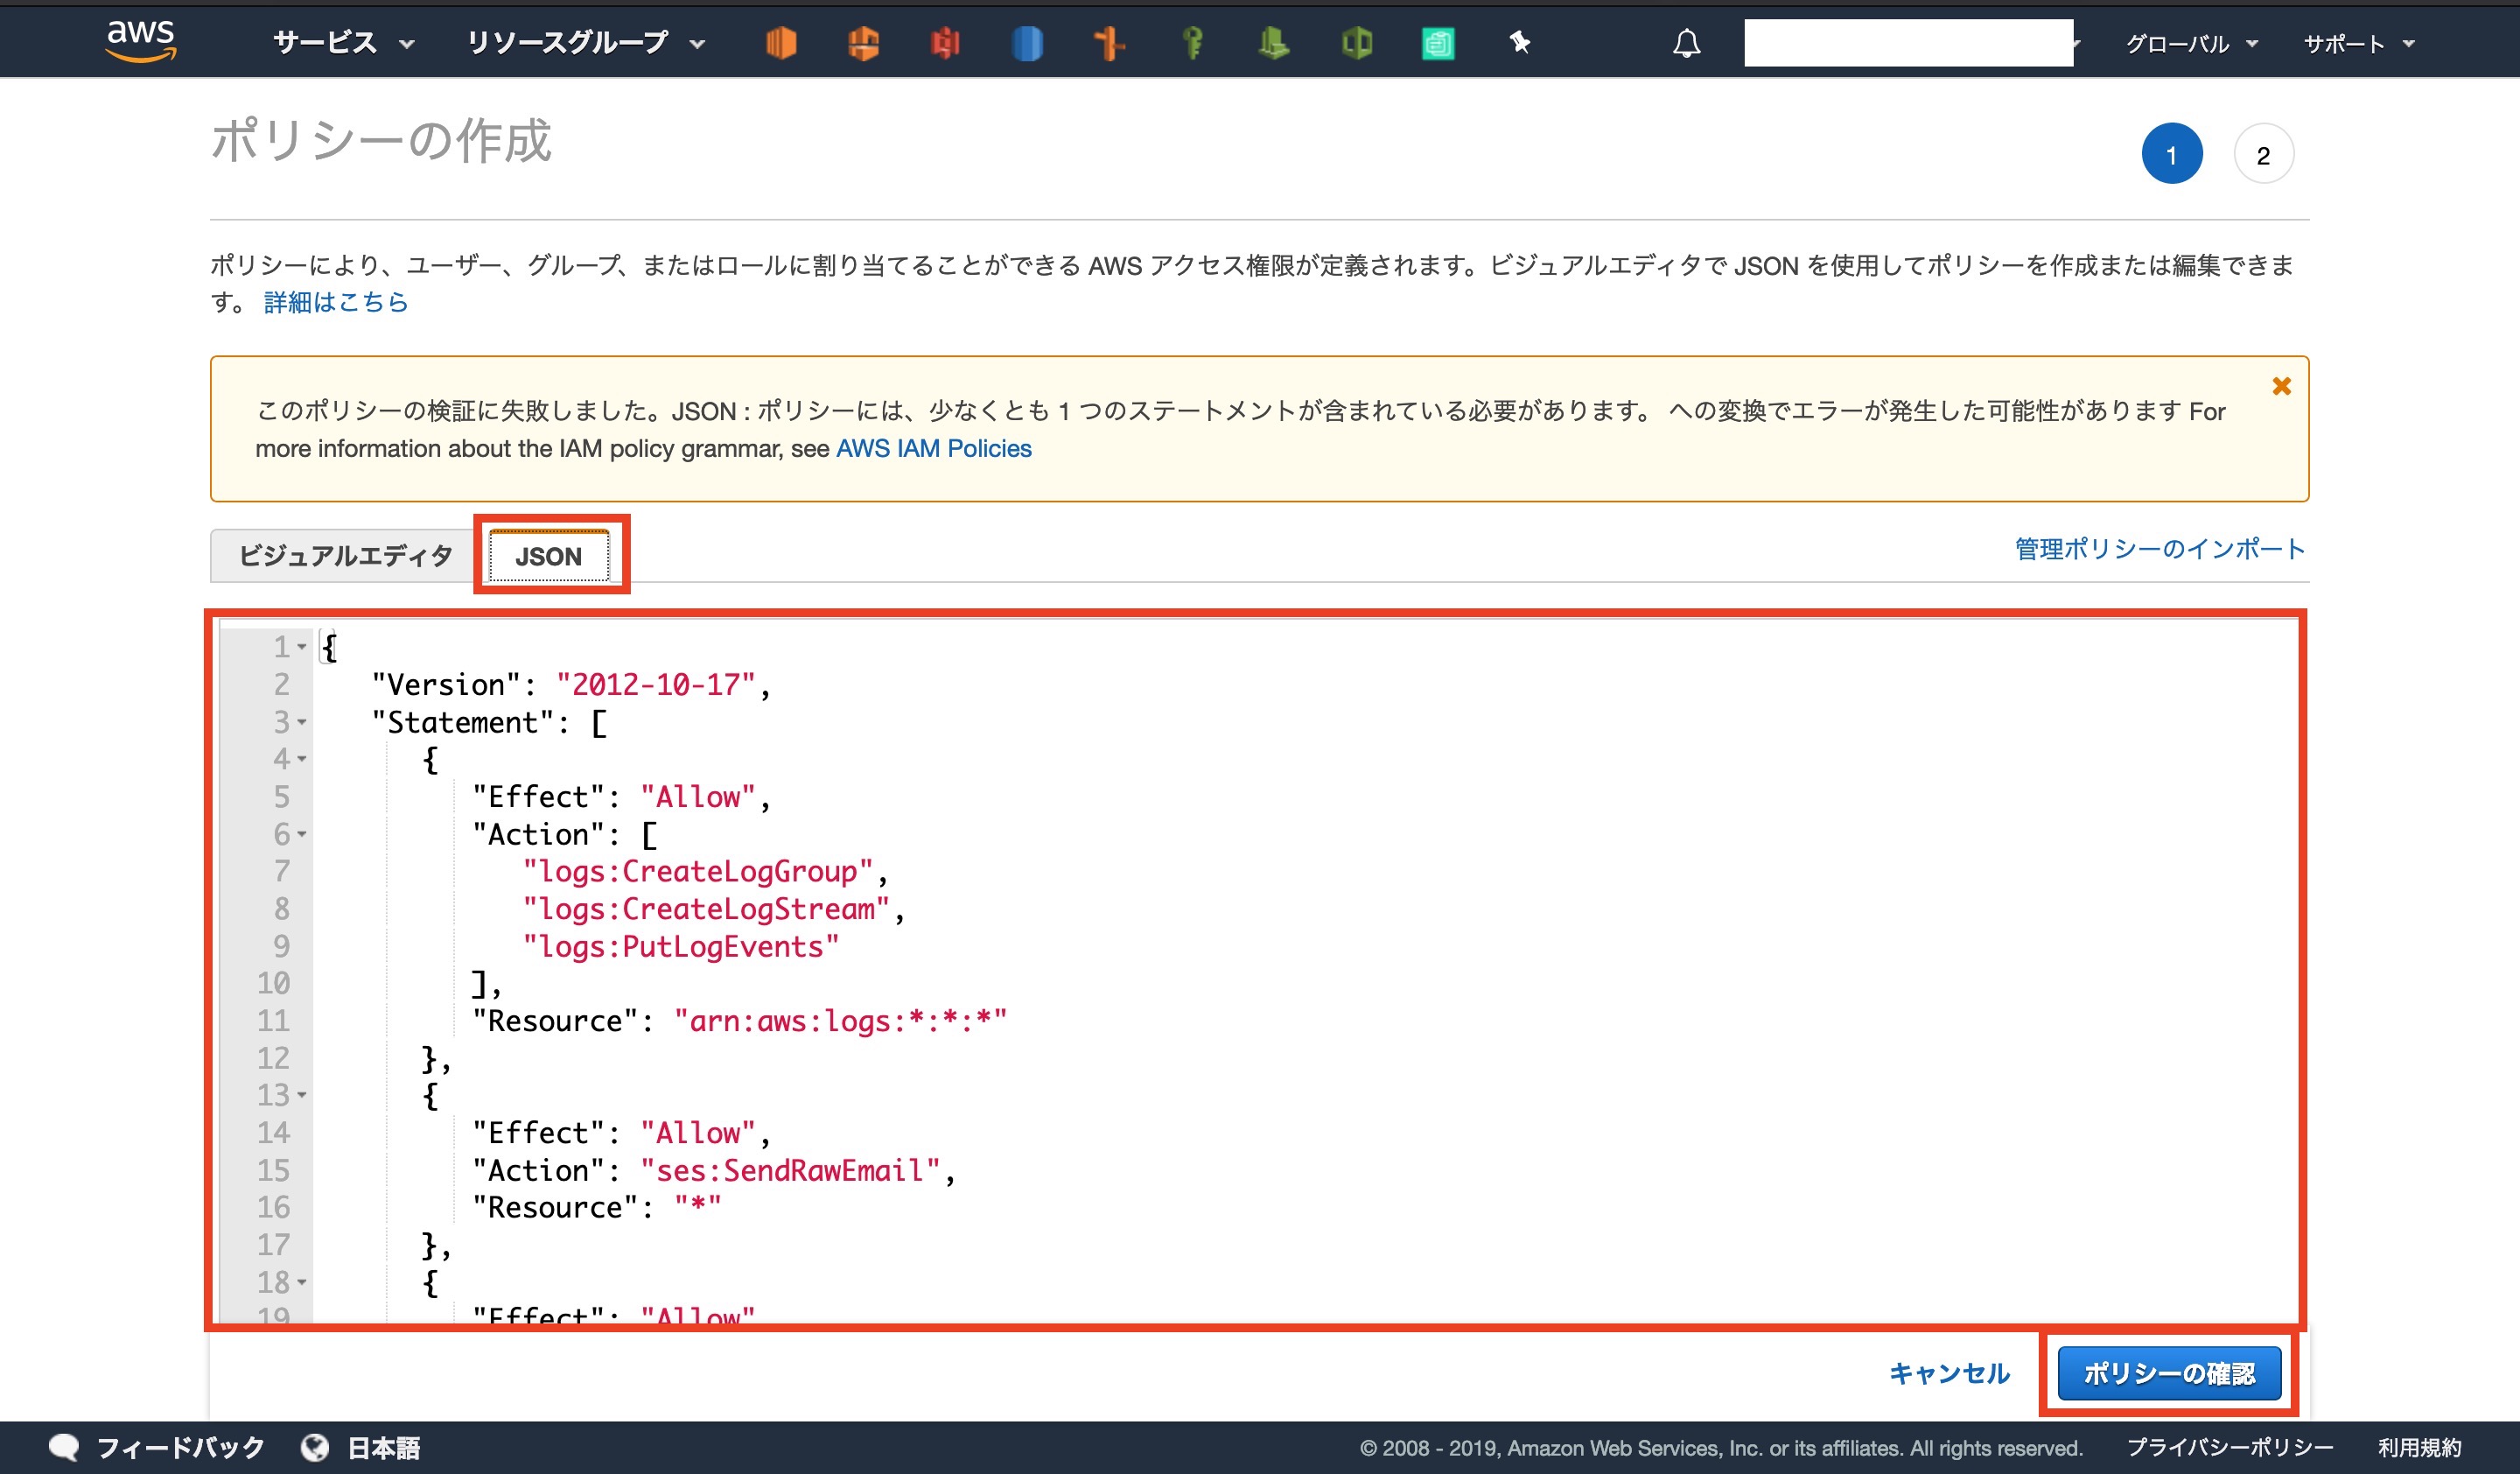This screenshot has height=1474, width=2520.
Task: Open the 管理ポリシーのインポート link
Action: point(2159,549)
